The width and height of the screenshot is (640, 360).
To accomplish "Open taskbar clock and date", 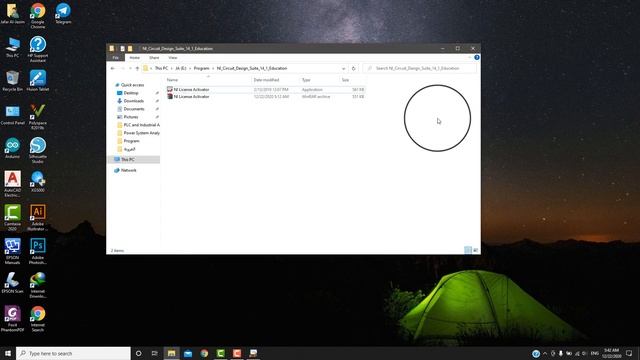I will coord(611,353).
